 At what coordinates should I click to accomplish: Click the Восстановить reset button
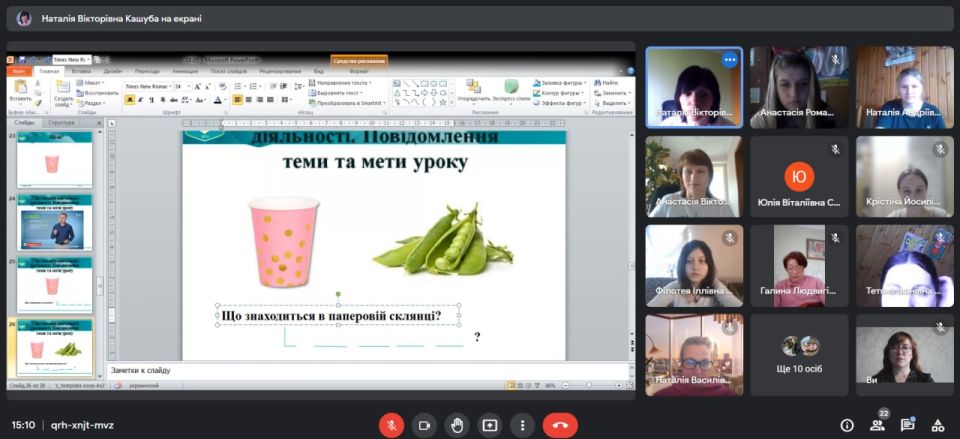click(x=97, y=93)
